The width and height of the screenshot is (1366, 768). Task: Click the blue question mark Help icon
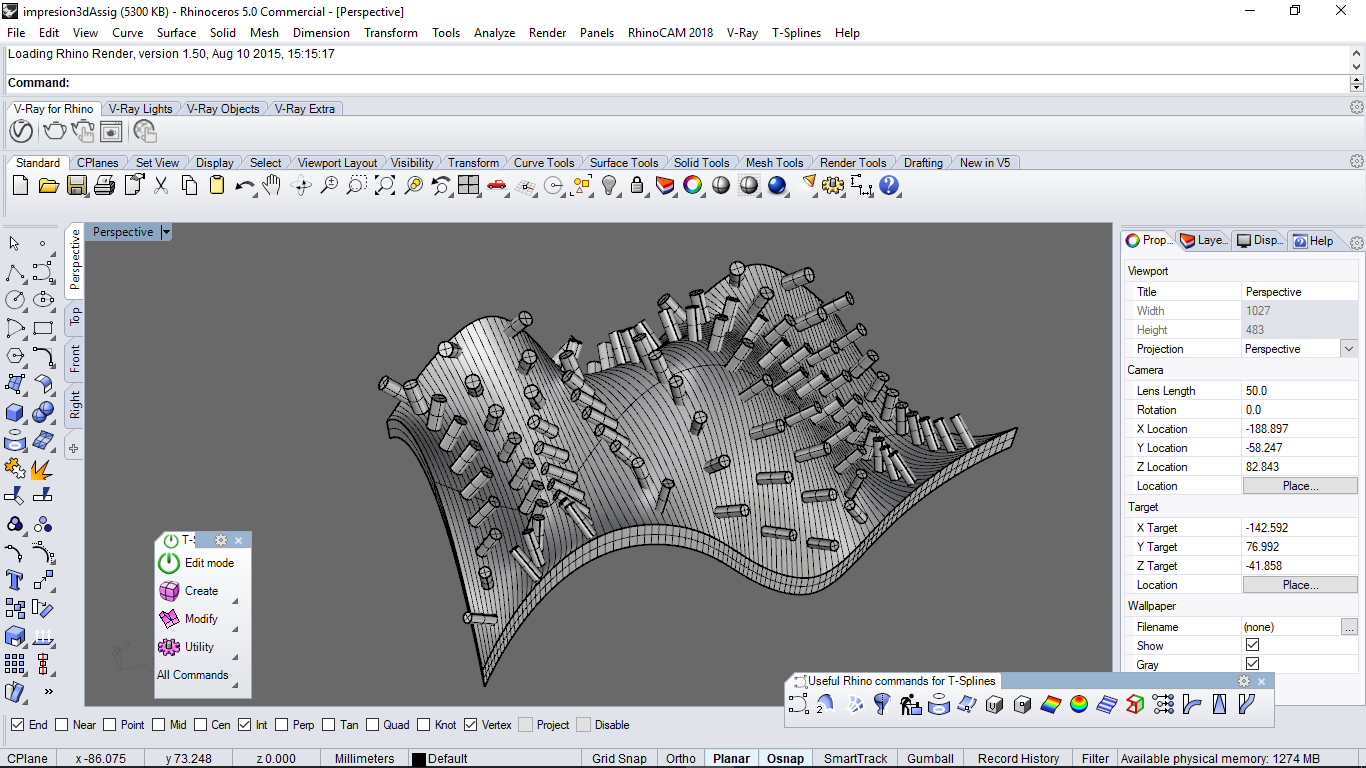click(x=889, y=185)
